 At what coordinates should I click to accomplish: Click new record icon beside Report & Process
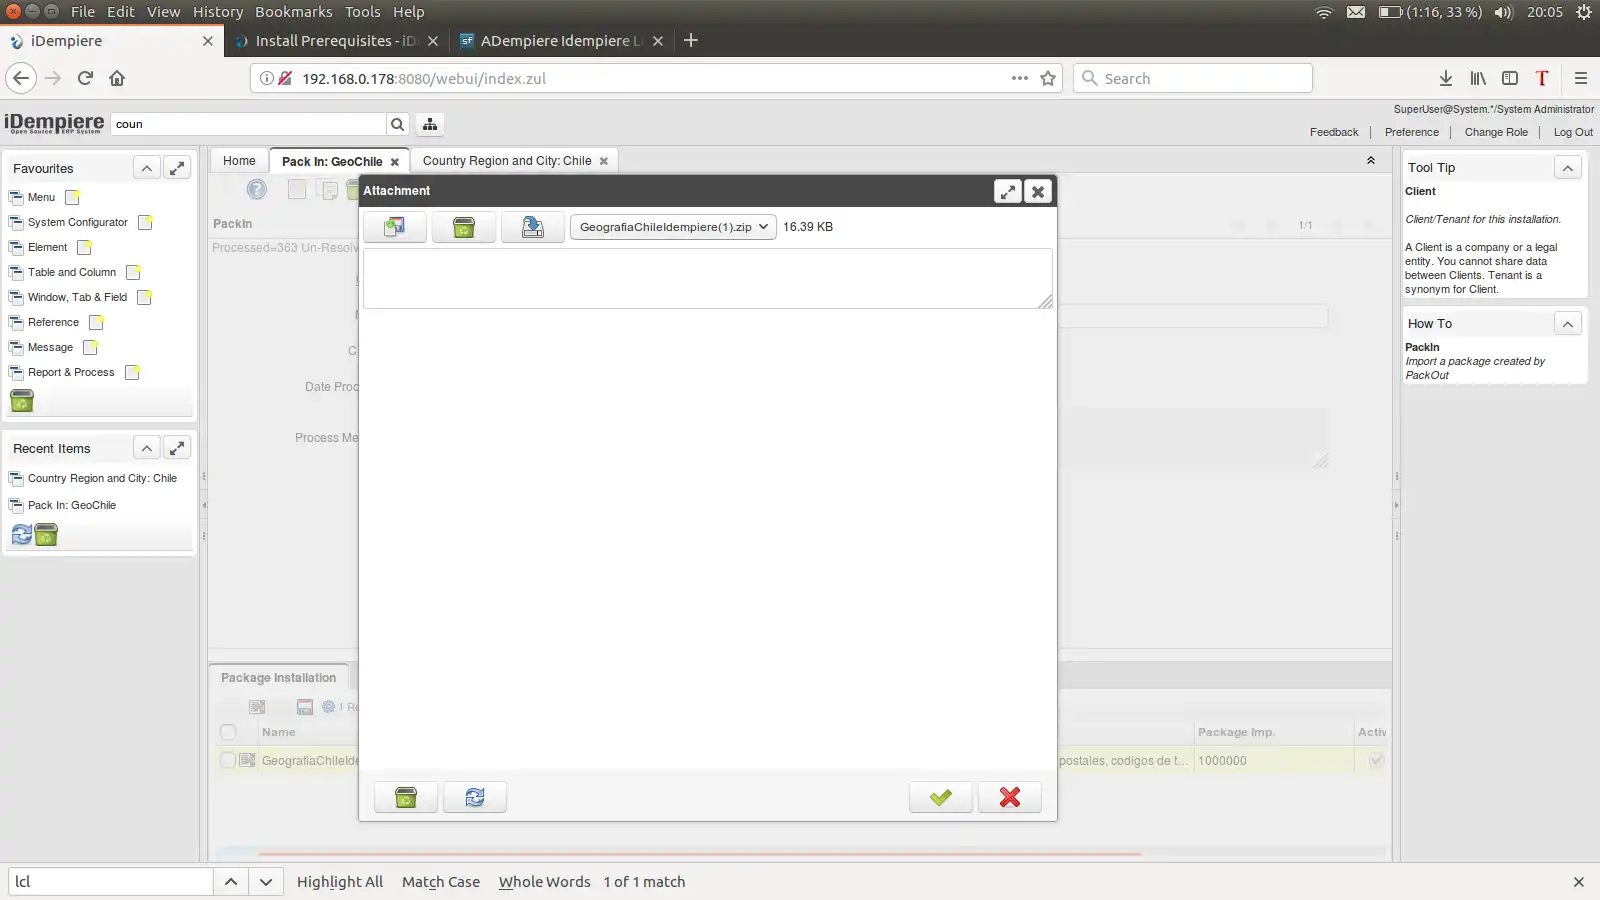tap(132, 372)
